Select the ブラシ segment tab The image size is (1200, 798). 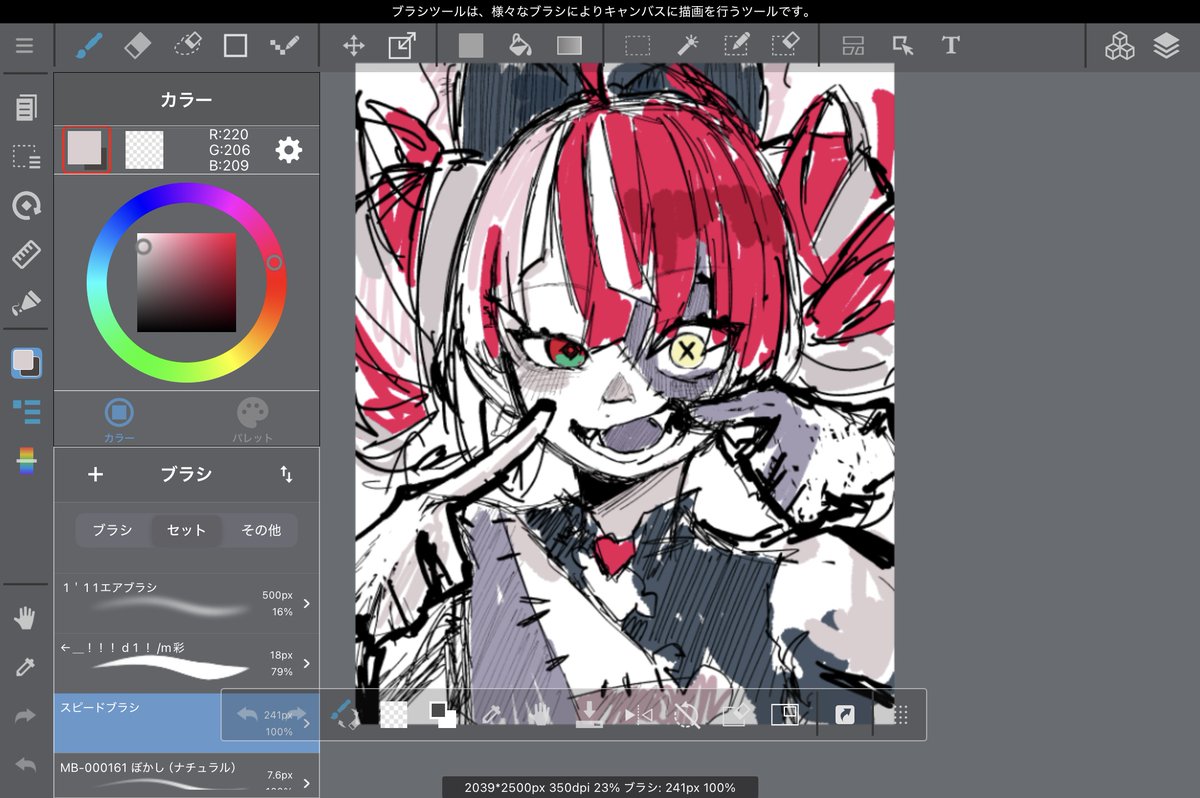(112, 530)
